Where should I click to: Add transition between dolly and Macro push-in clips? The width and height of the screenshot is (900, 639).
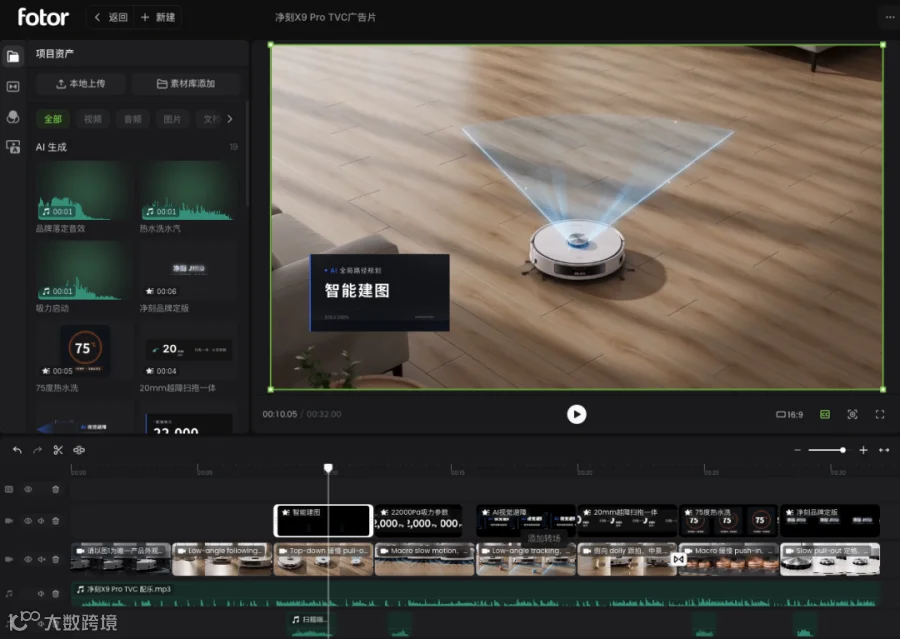coord(678,559)
